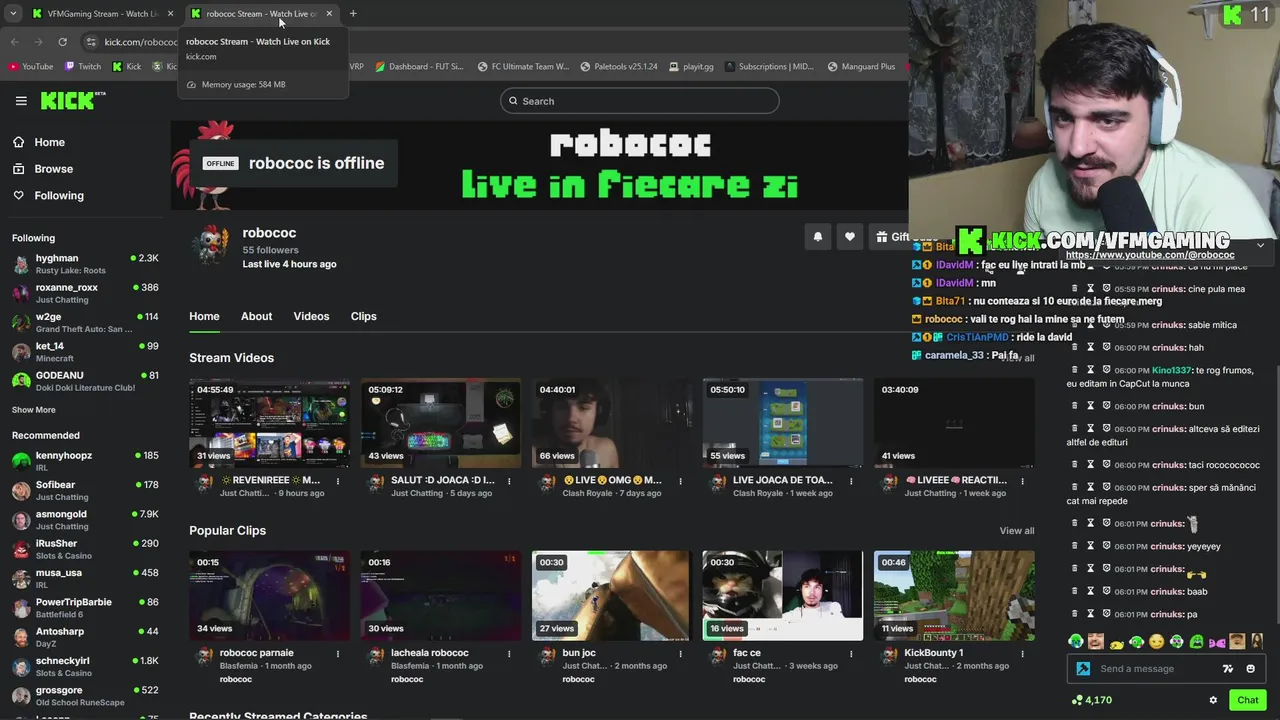Open GODEANU channel in sidebar
Screen dimensions: 1280x720
[x=85, y=381]
